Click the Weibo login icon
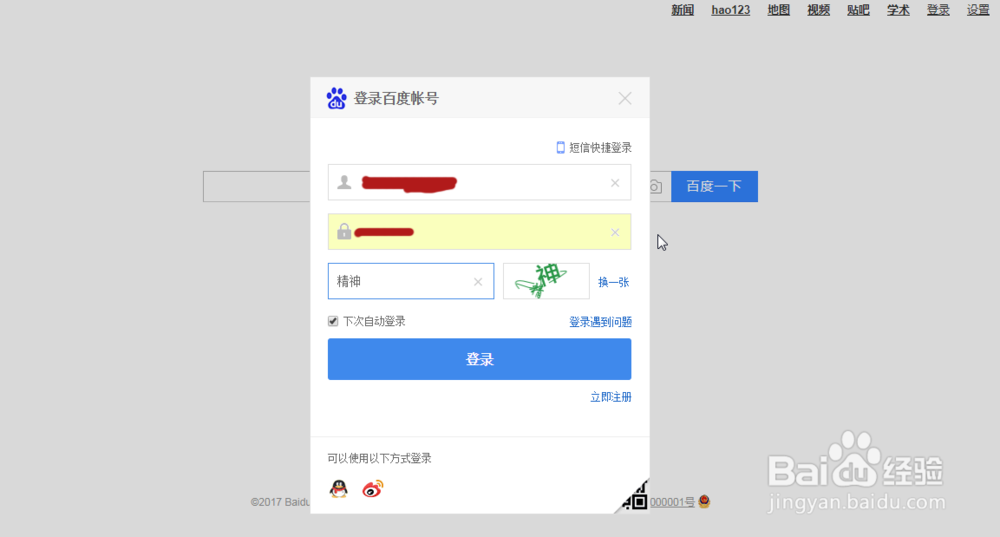Image resolution: width=1000 pixels, height=537 pixels. point(373,489)
